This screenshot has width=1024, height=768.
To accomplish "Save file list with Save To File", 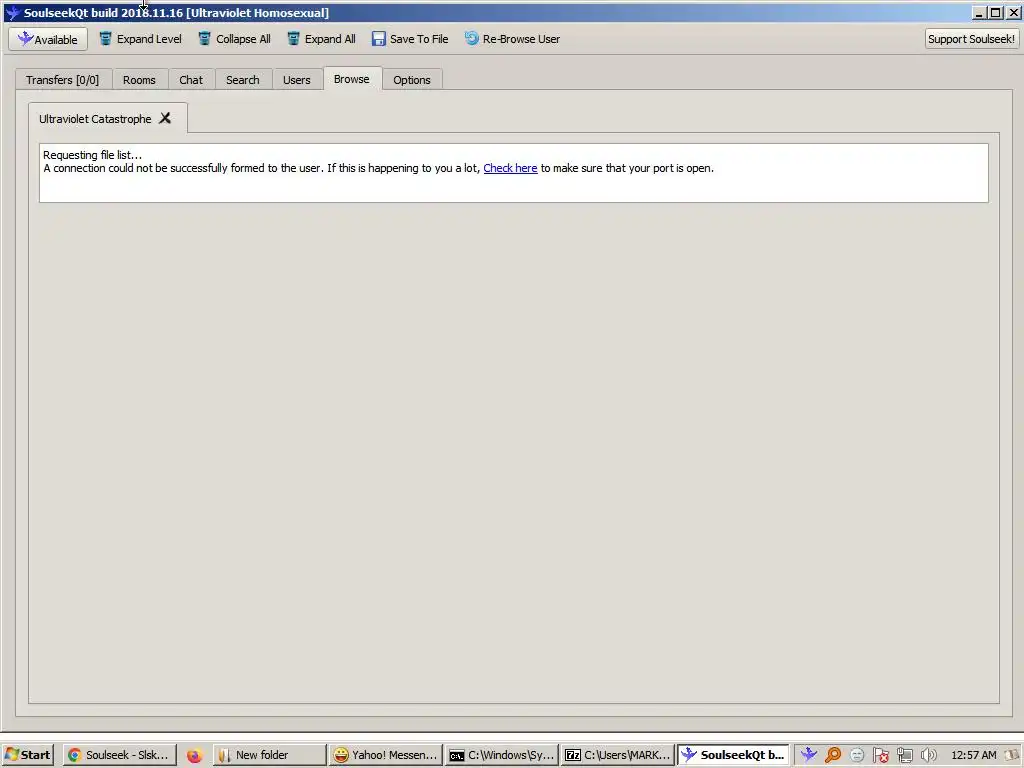I will click(x=410, y=39).
